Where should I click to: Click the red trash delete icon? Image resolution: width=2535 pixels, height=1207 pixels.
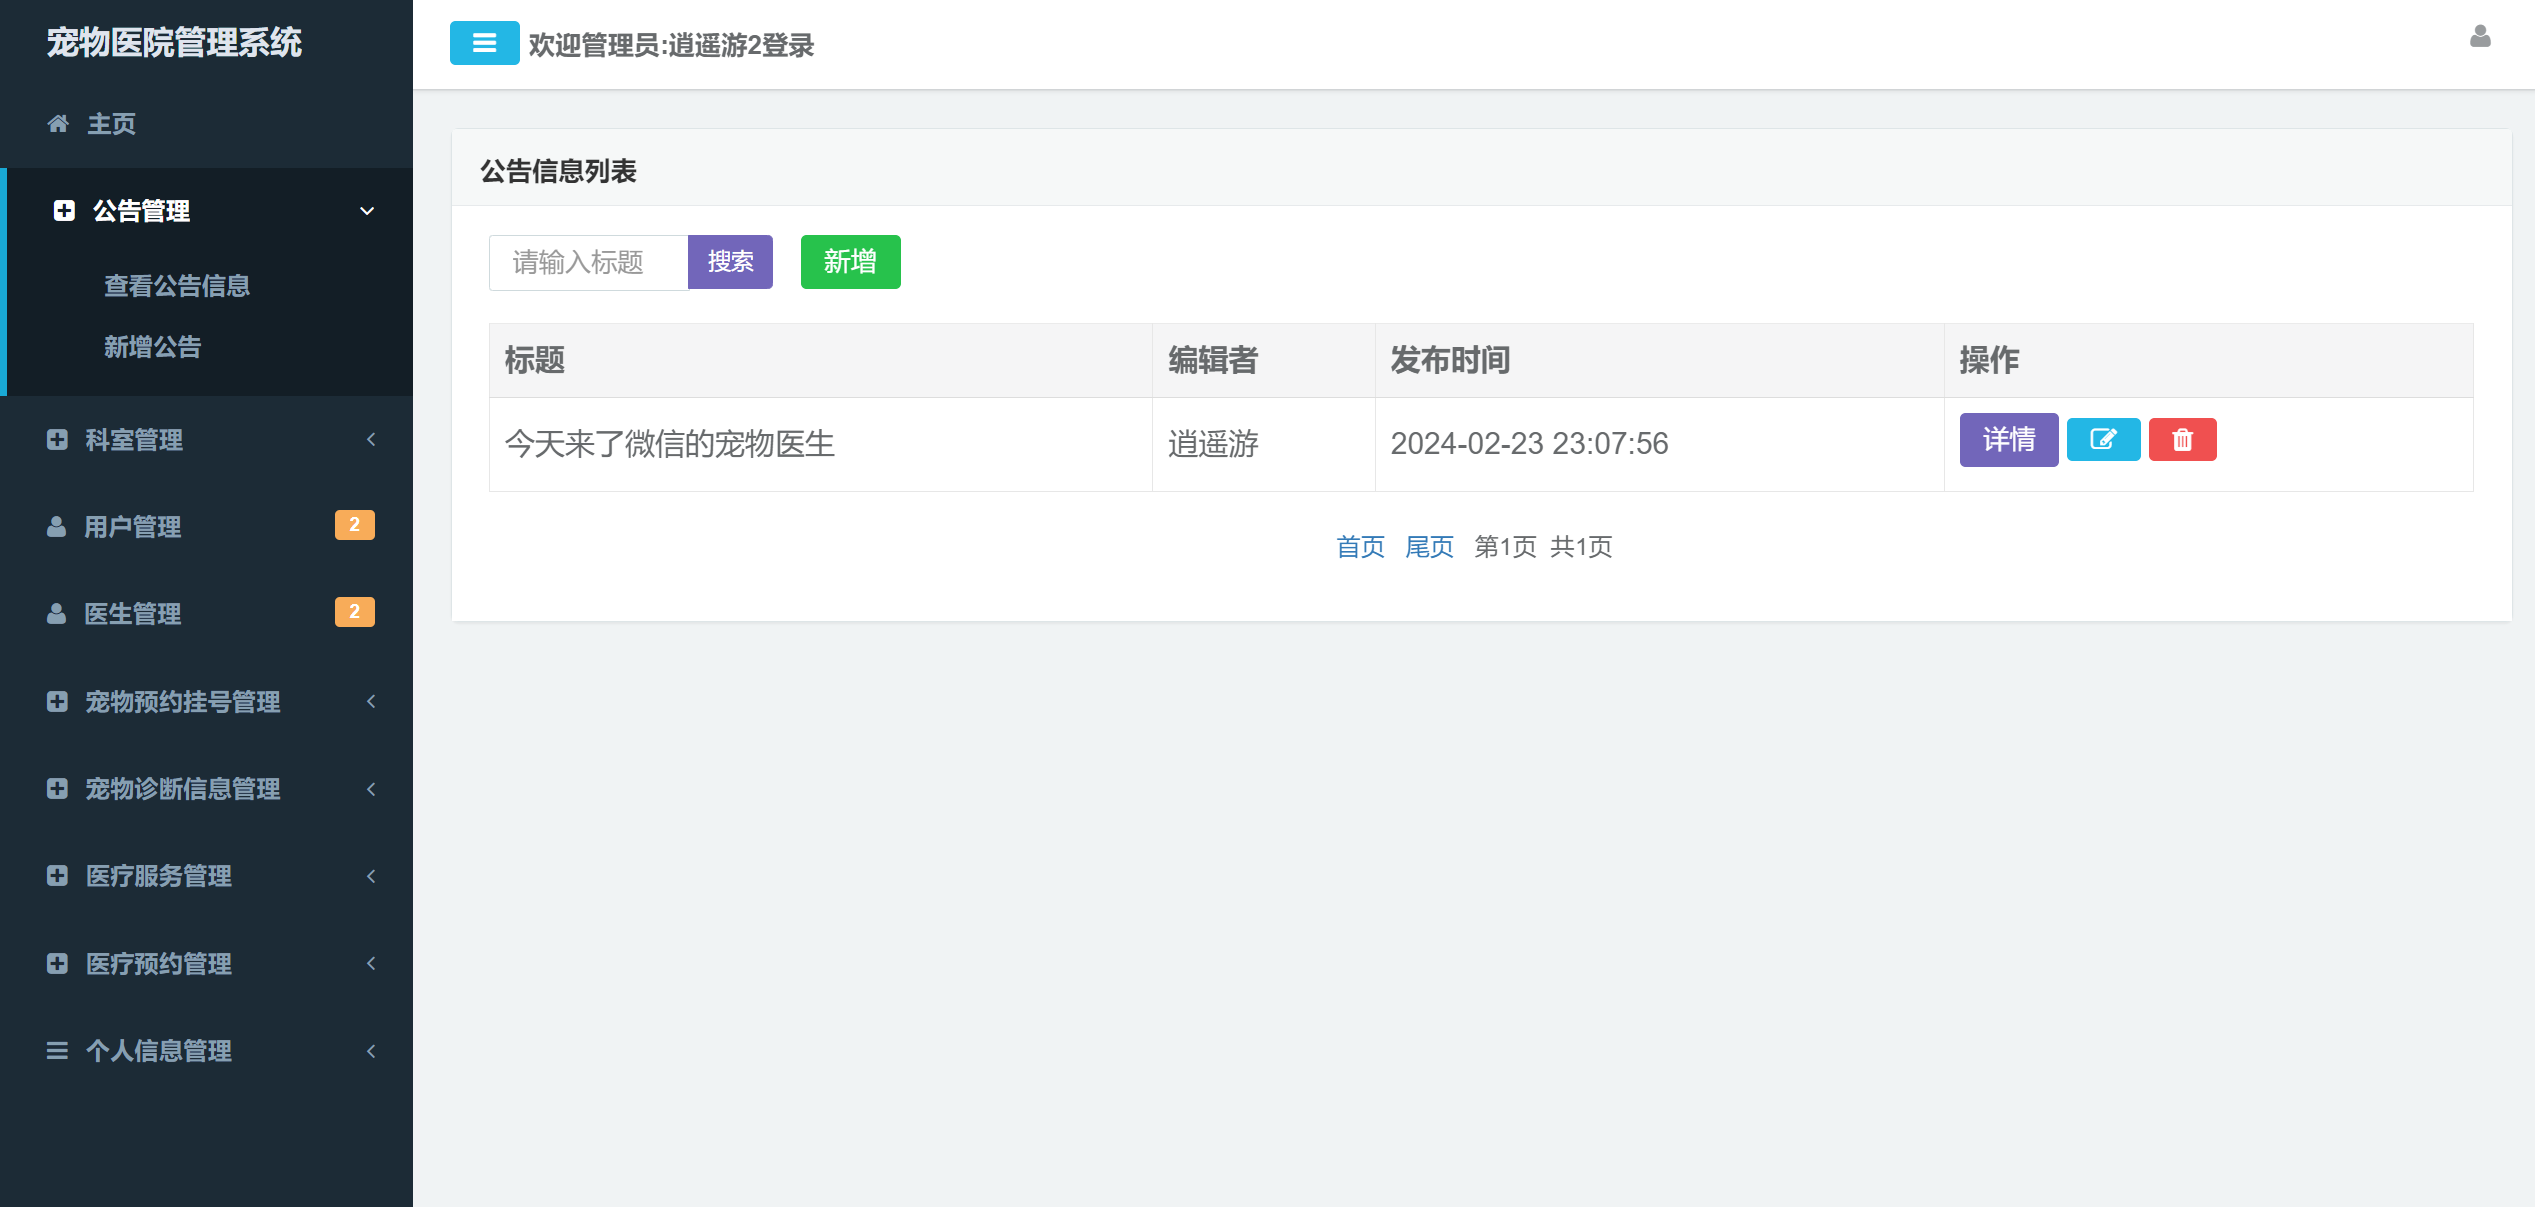pos(2182,440)
